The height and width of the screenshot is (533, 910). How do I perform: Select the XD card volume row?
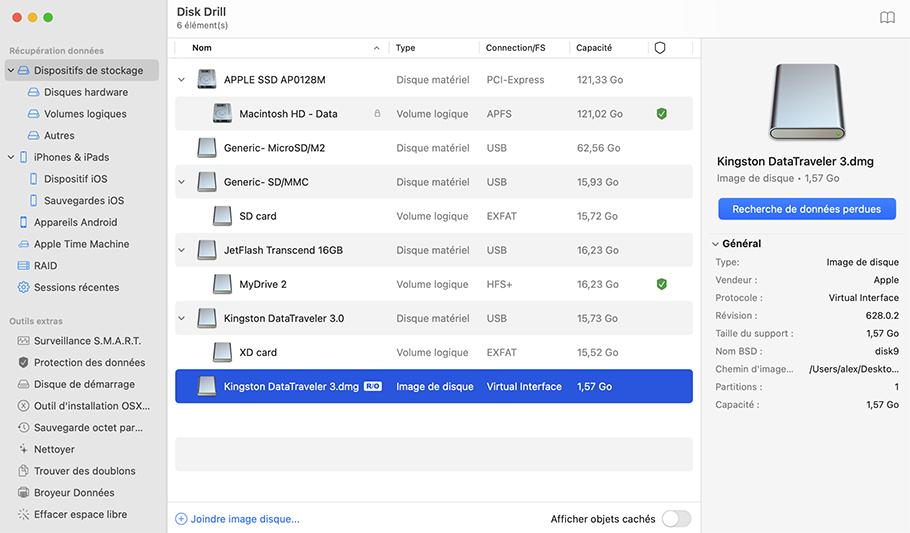coord(434,352)
